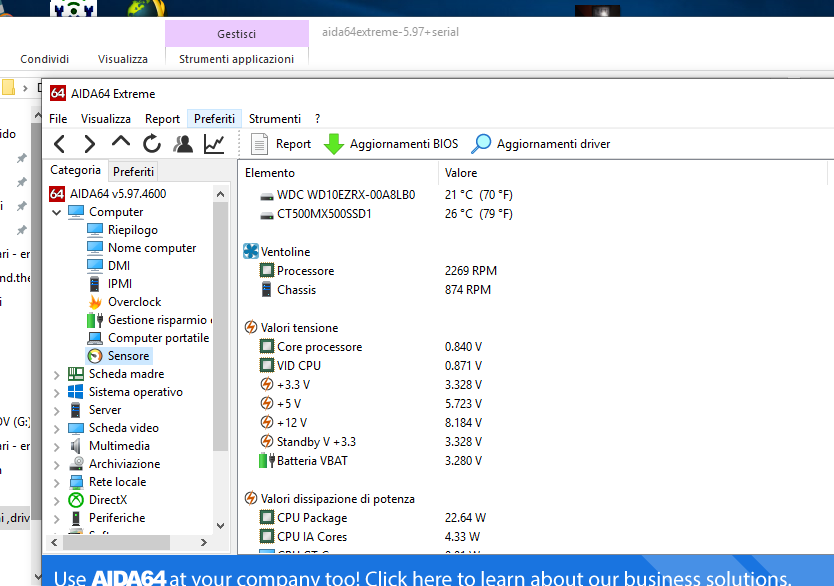Open the Visualizza tab in Explorer ribbon

point(123,59)
